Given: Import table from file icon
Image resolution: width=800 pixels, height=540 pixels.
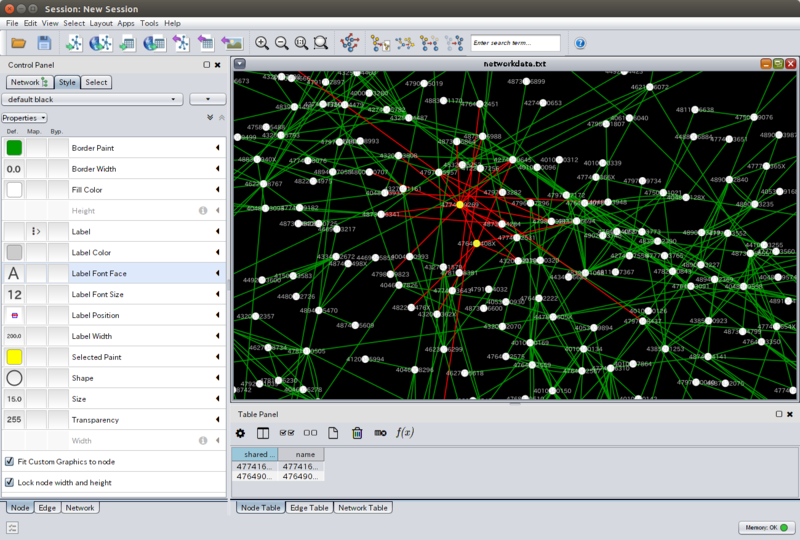Looking at the screenshot, I should click(x=127, y=43).
